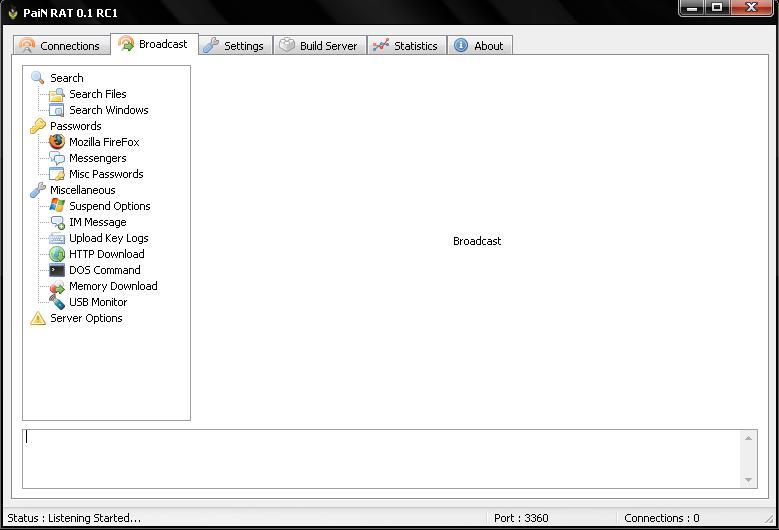Maximize the PaiN RAT window
The height and width of the screenshot is (530, 779).
tap(717, 7)
